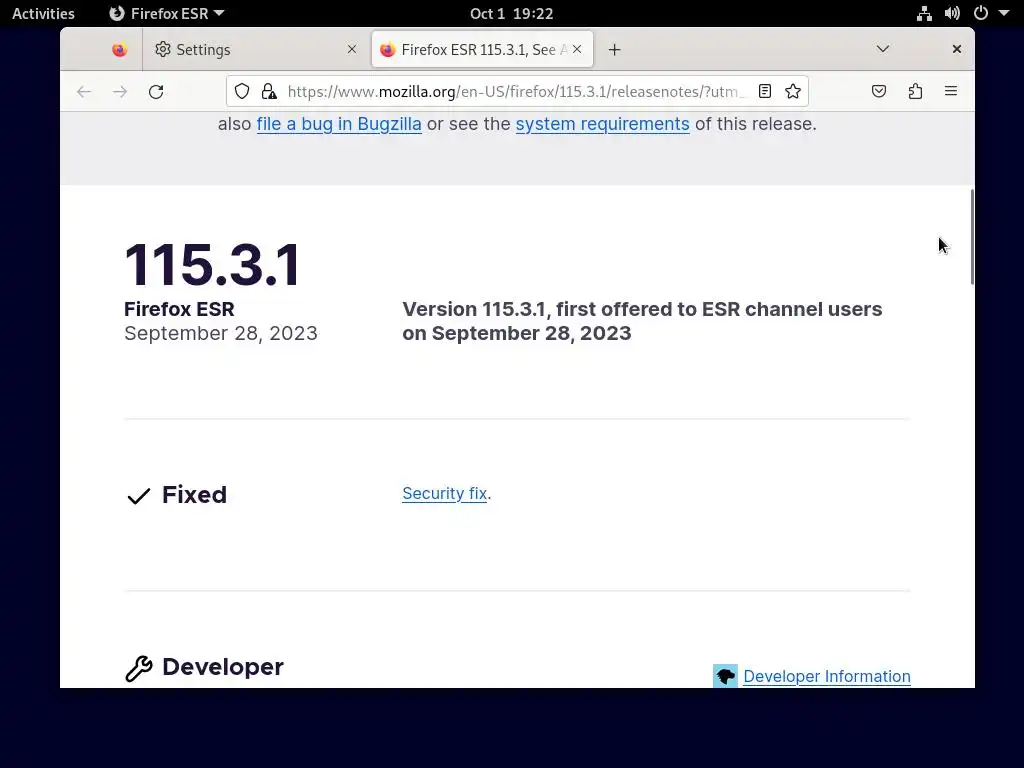Image resolution: width=1024 pixels, height=768 pixels.
Task: Click the Version 115.3.1 first offered text
Action: (642, 321)
